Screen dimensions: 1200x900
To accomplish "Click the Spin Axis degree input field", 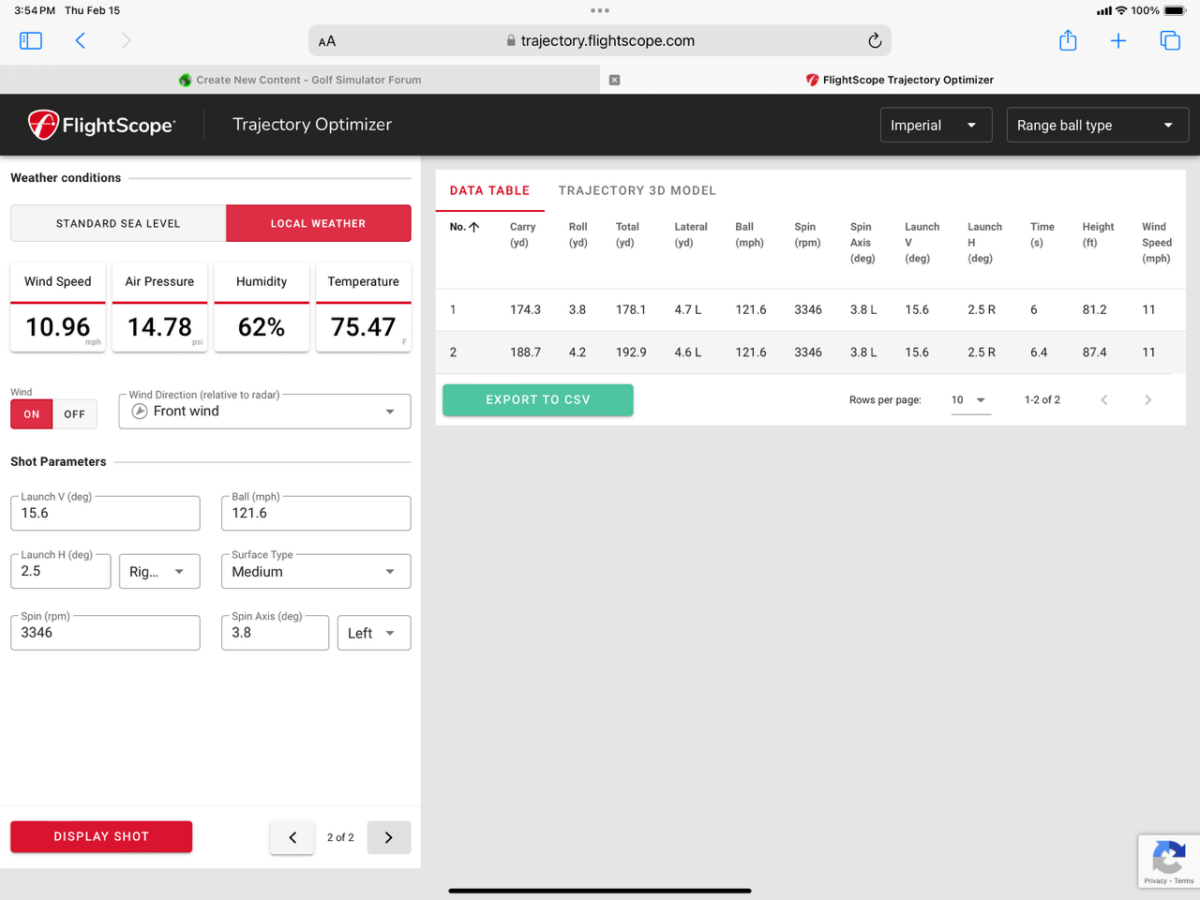I will [275, 633].
